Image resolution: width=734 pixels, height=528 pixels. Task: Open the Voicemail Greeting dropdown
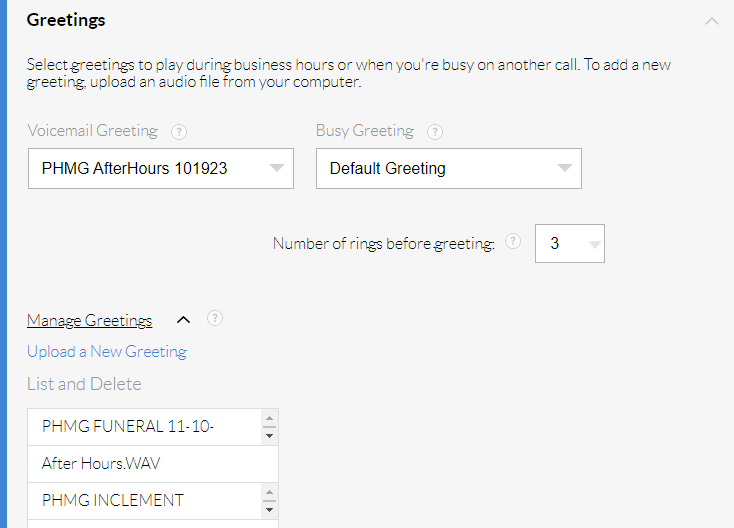click(161, 168)
